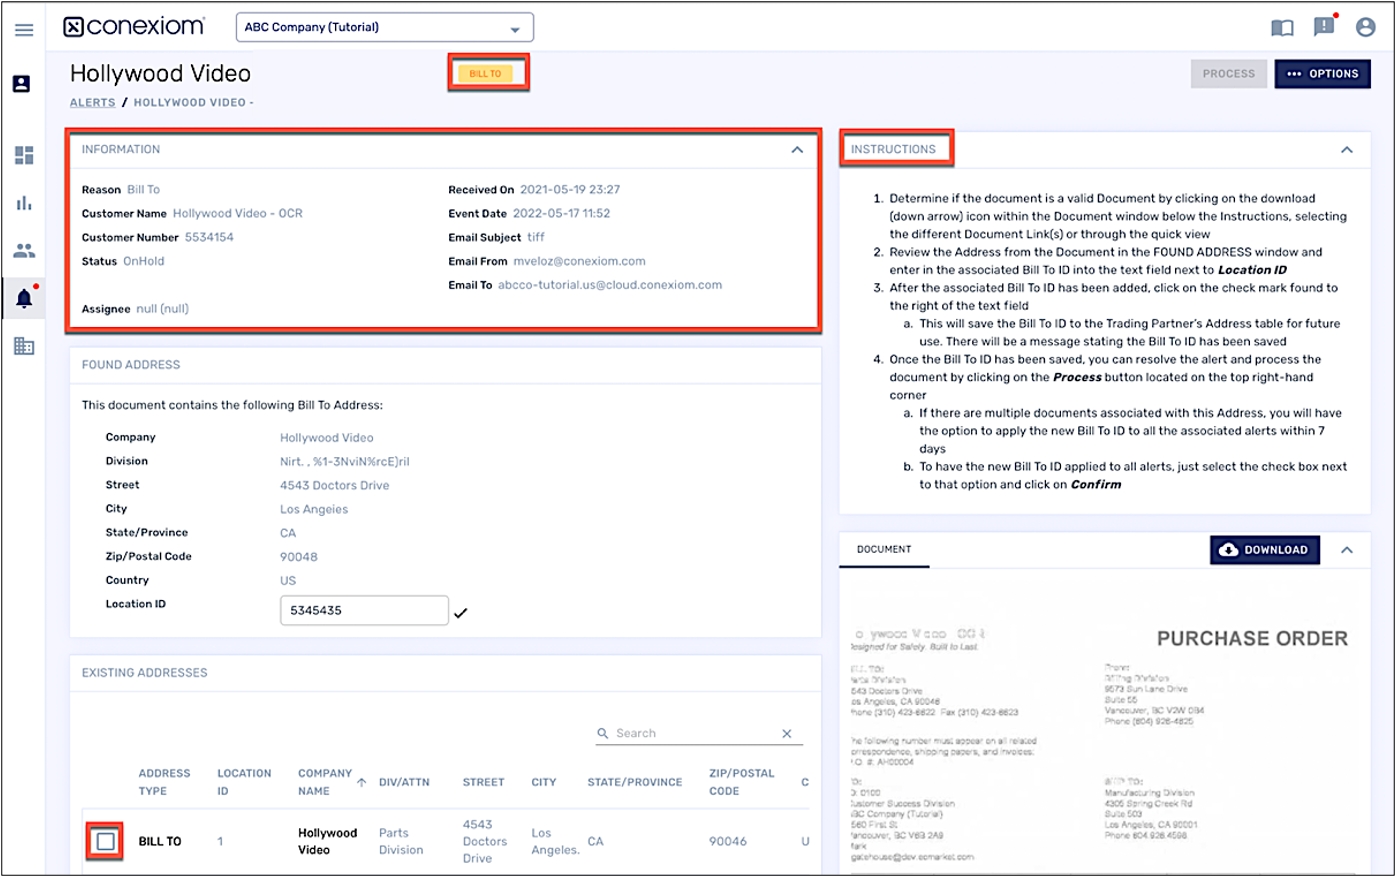Select the DOCUMENT tab
The height and width of the screenshot is (876, 1396).
click(884, 550)
